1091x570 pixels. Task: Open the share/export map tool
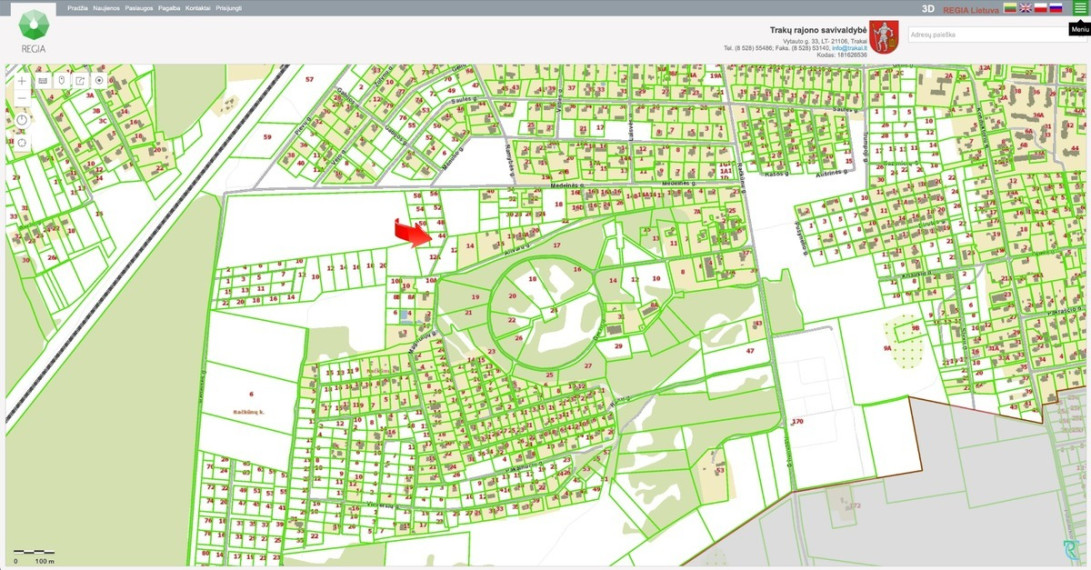(x=80, y=81)
